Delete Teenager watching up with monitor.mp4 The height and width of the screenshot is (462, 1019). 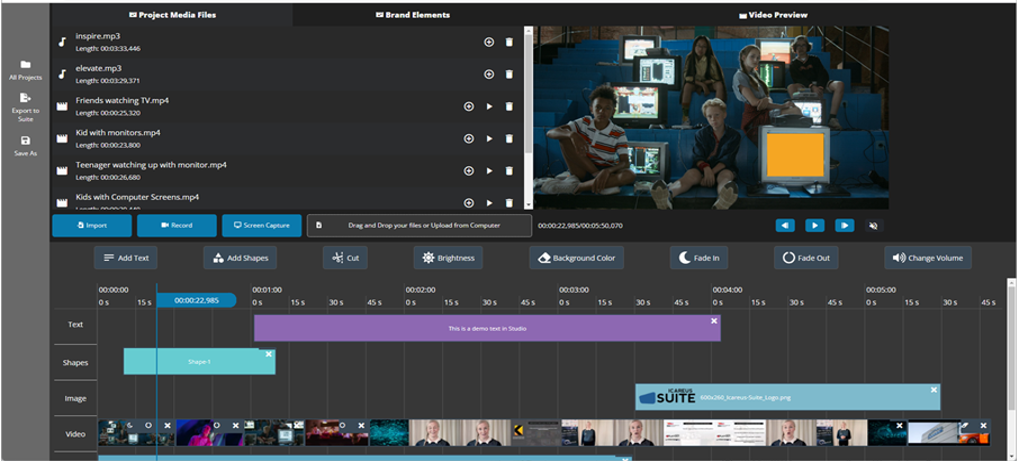(x=509, y=170)
